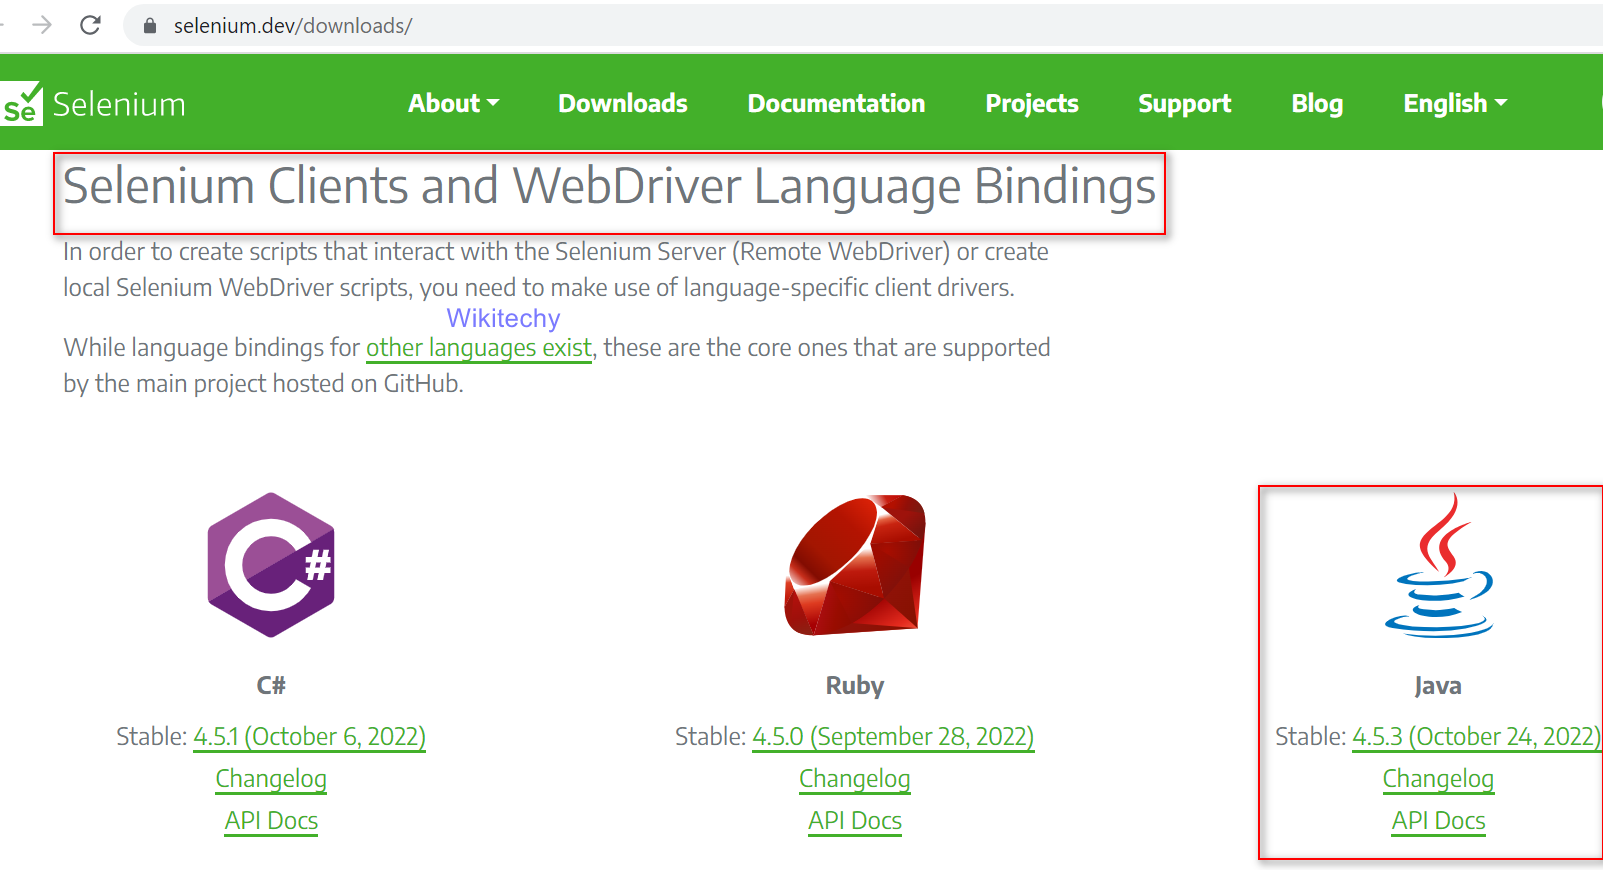Viewport: 1603px width, 870px height.
Task: Follow the 'other languages exist' link
Action: coord(479,348)
